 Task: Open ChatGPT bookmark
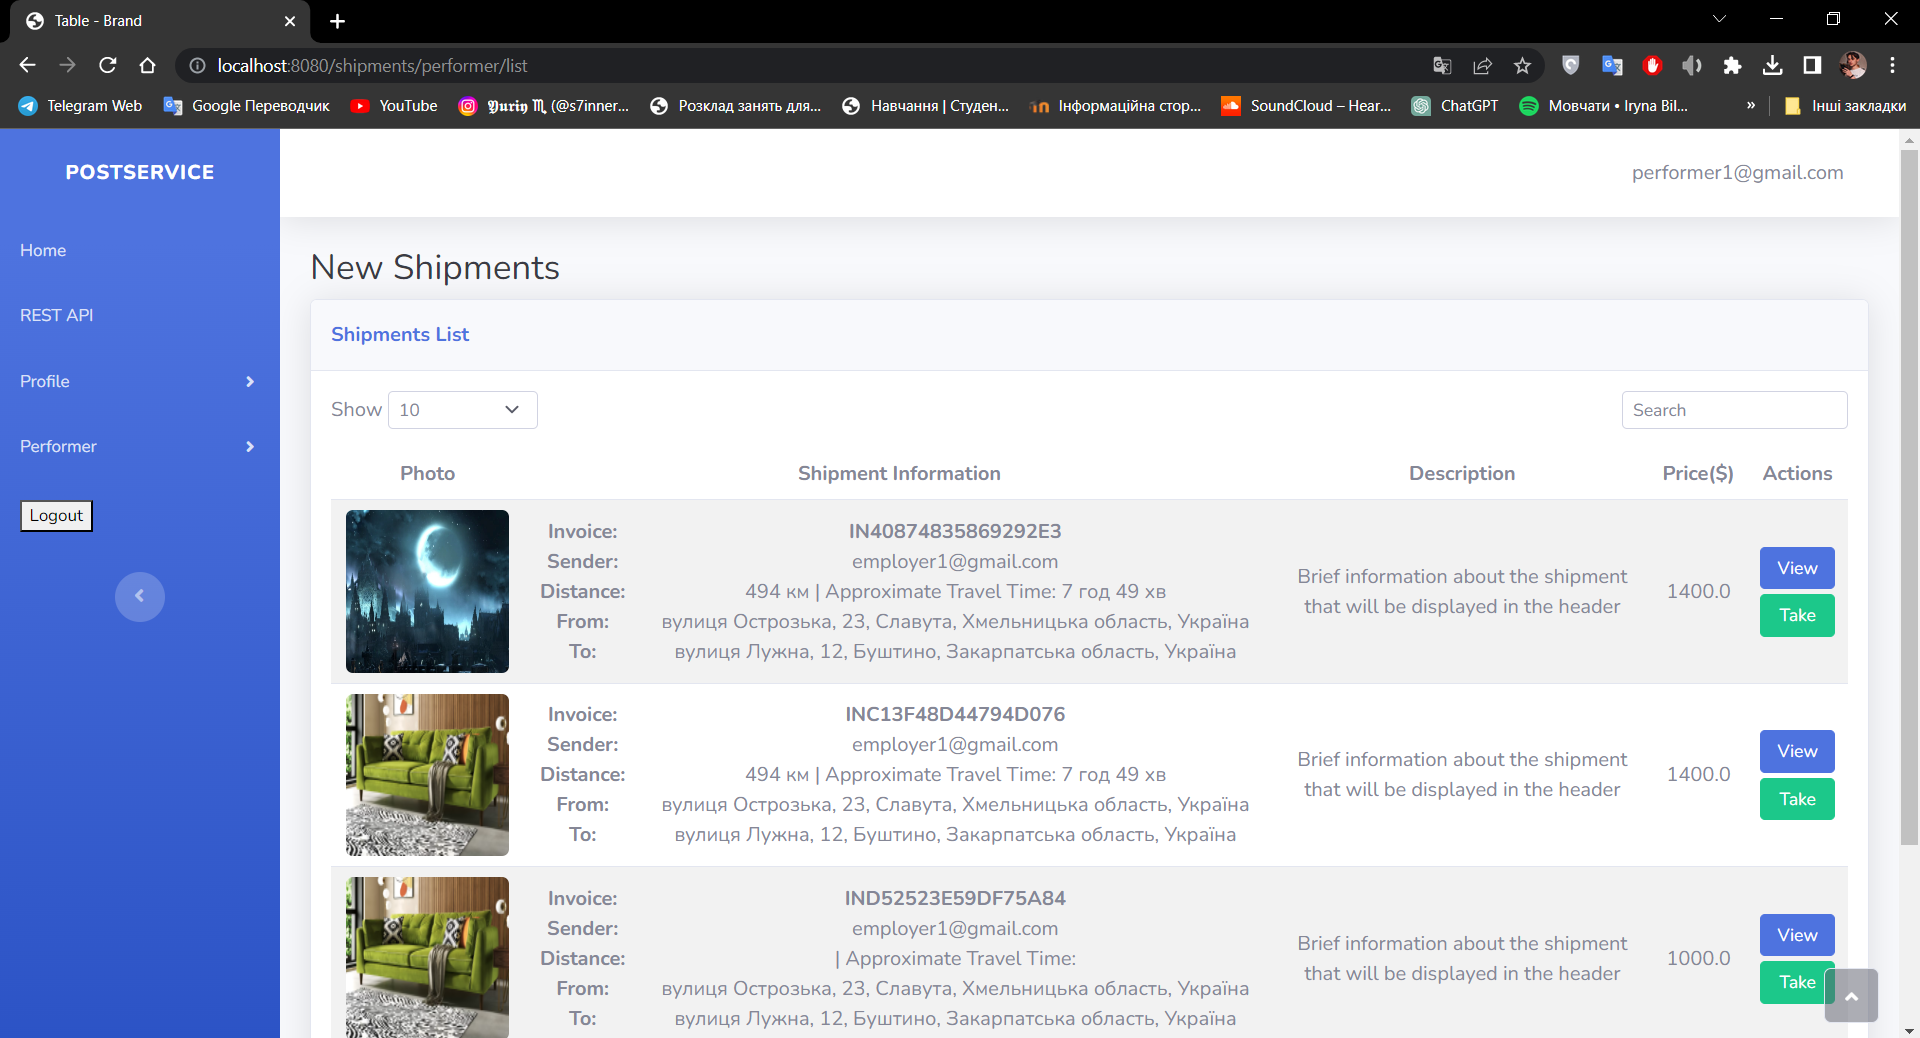click(1455, 106)
